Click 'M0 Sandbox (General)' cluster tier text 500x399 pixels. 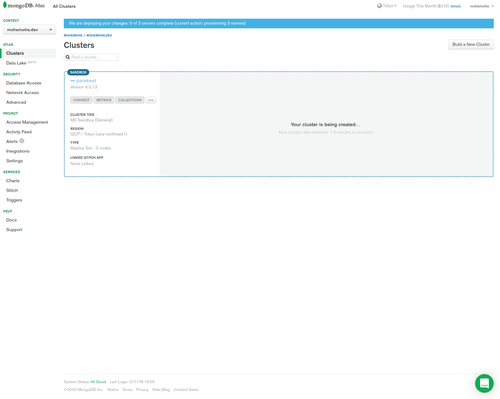point(91,120)
